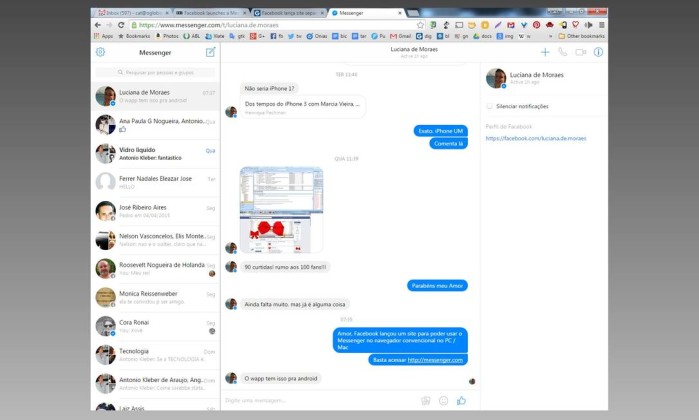This screenshot has height=420, width=699.
Task: Open Cora Ronai conversation
Action: 155,326
